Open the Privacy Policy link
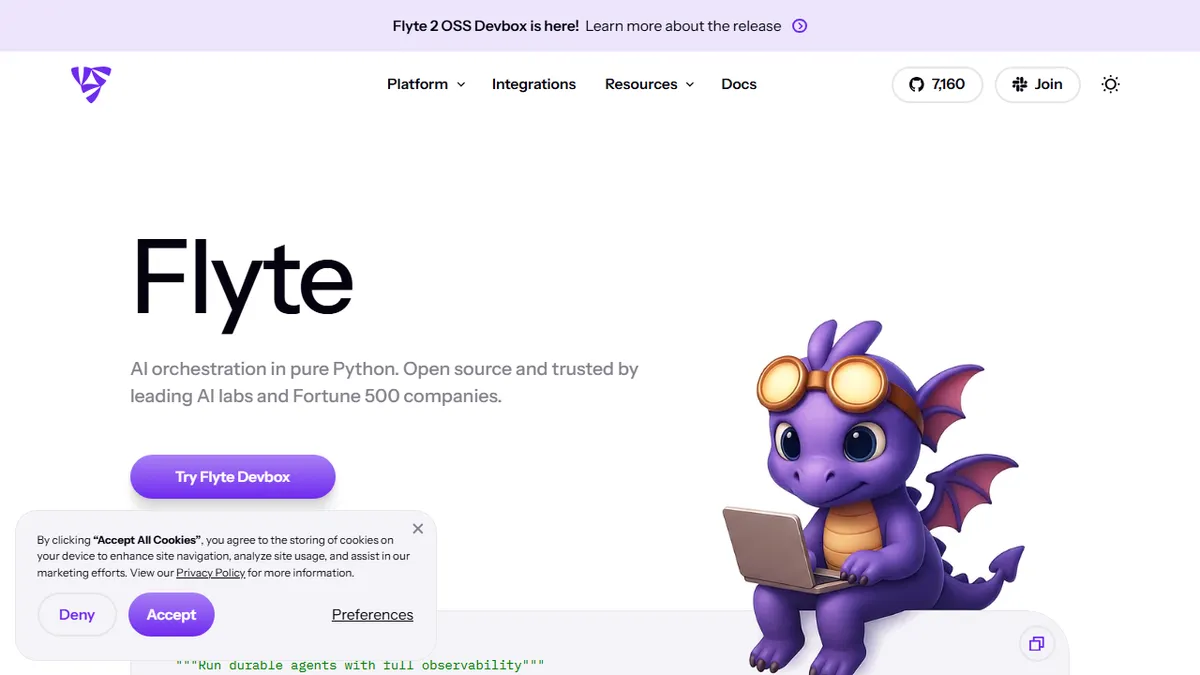The width and height of the screenshot is (1200, 675). click(x=211, y=573)
